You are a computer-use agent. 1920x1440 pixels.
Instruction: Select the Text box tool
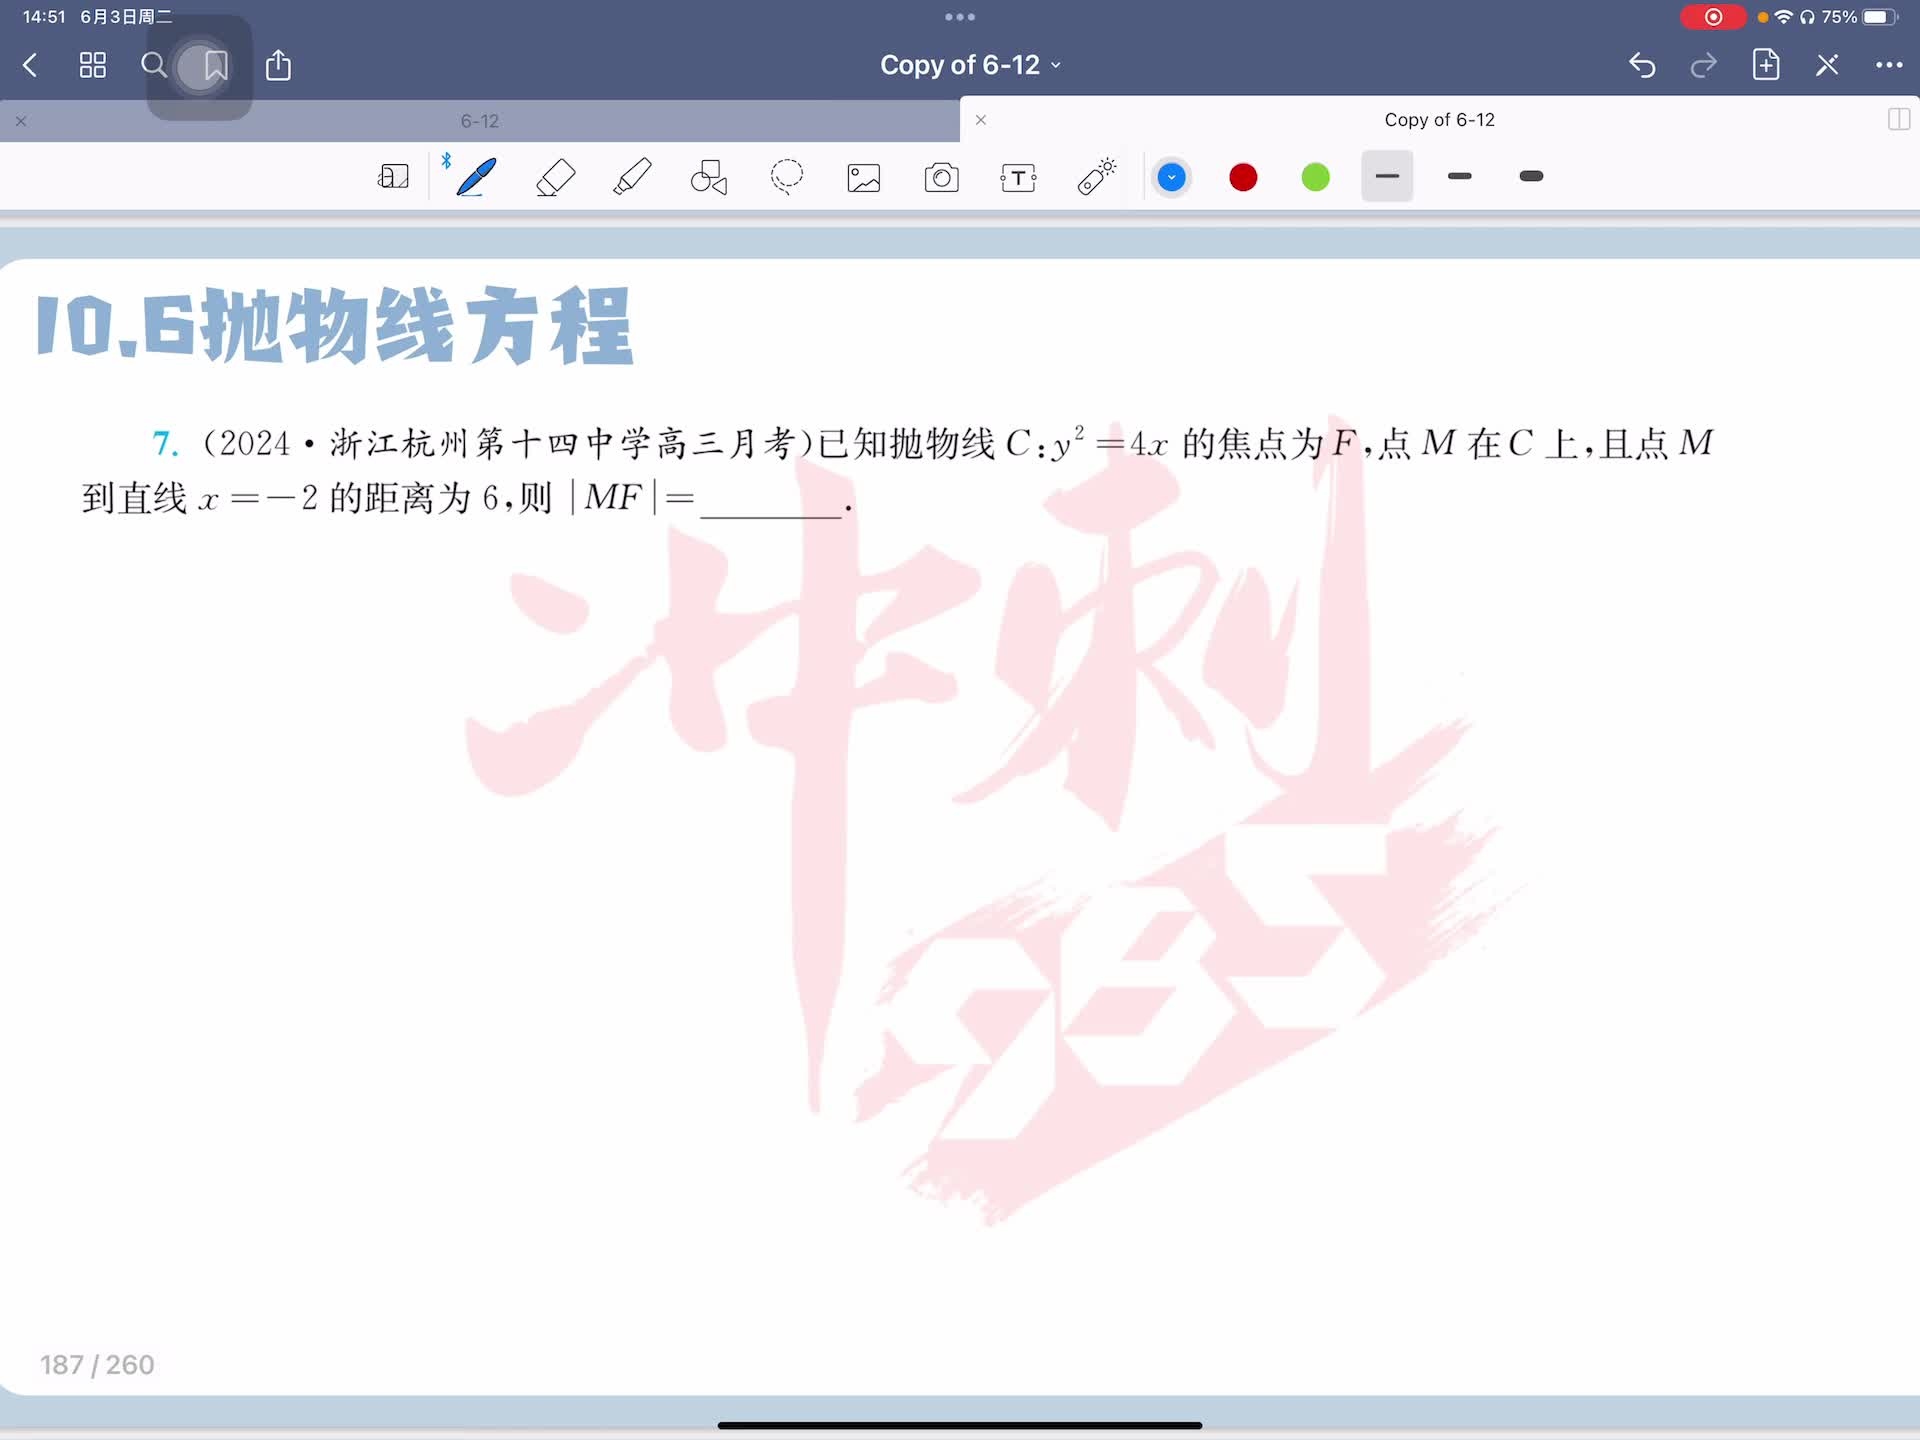(1018, 178)
